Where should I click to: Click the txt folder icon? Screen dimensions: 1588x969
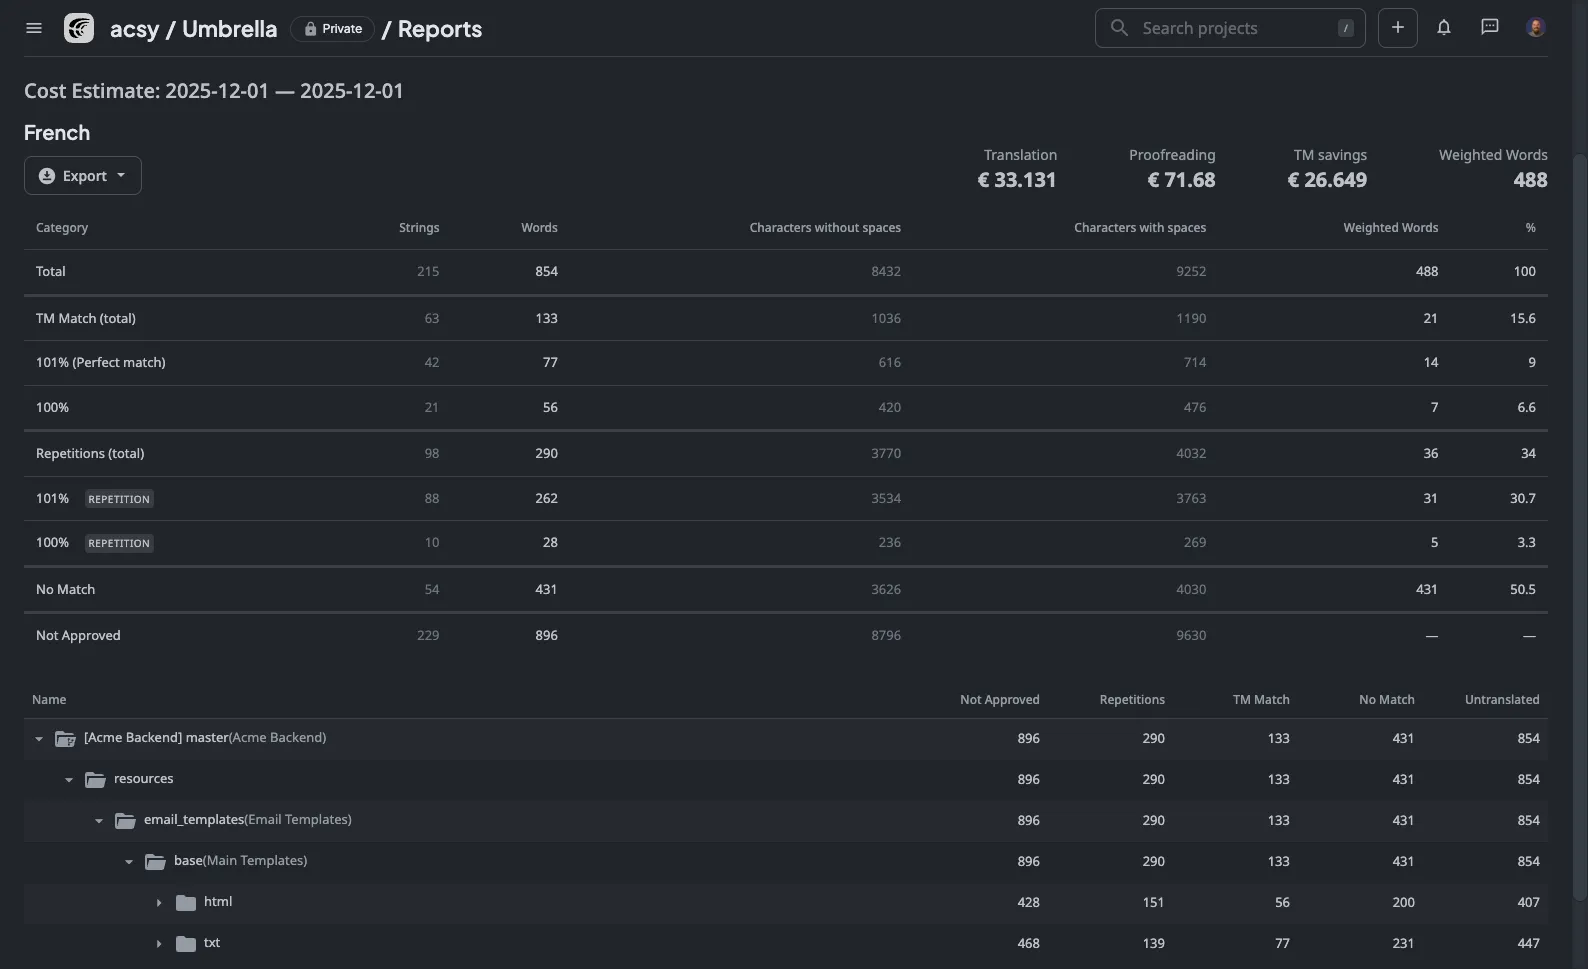click(x=186, y=944)
